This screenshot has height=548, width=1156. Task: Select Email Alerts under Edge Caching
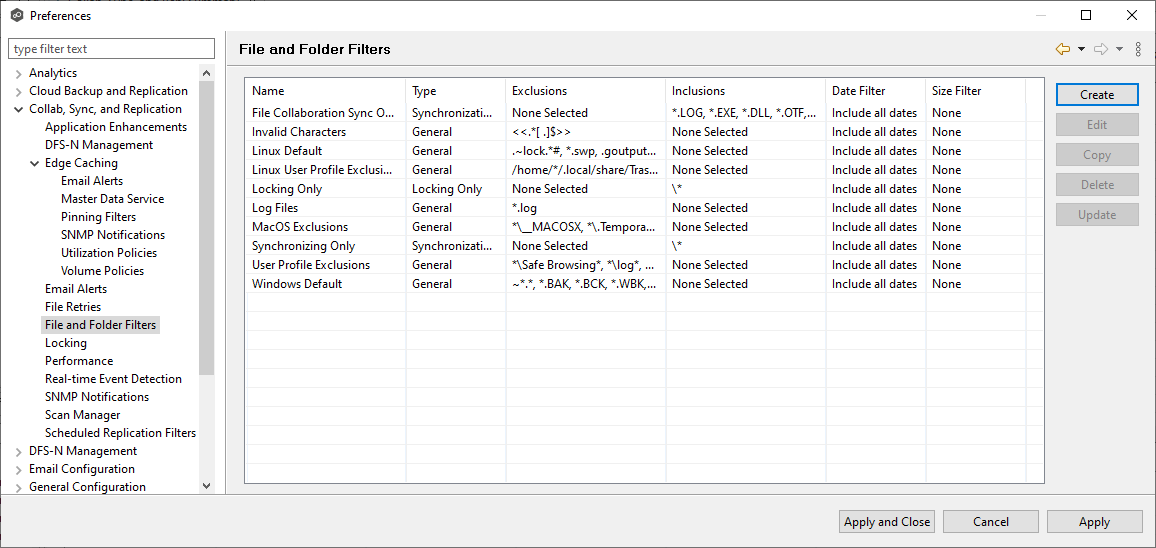pyautogui.click(x=92, y=181)
